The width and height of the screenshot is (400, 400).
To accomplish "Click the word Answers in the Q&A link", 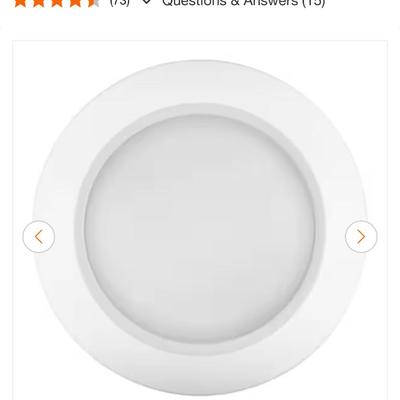I will pos(271,3).
